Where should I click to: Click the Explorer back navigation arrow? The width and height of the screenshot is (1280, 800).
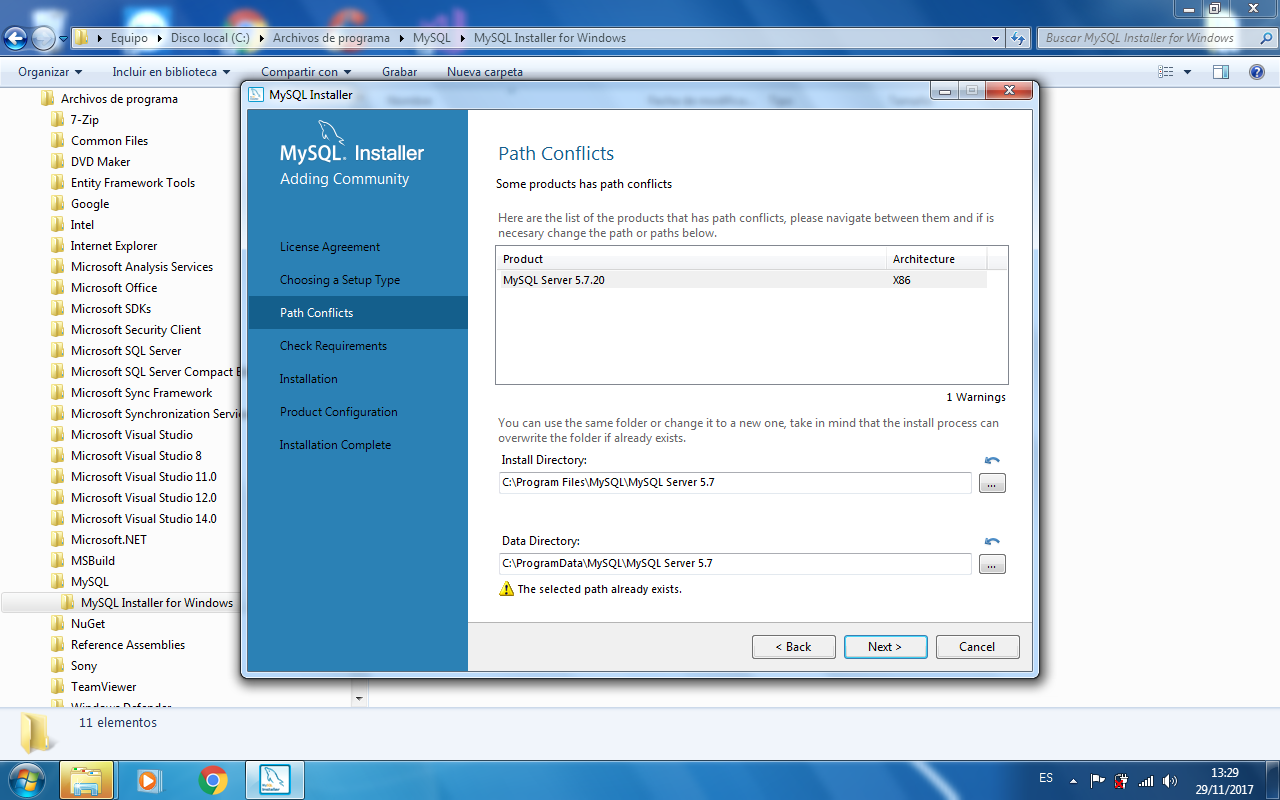click(x=15, y=39)
